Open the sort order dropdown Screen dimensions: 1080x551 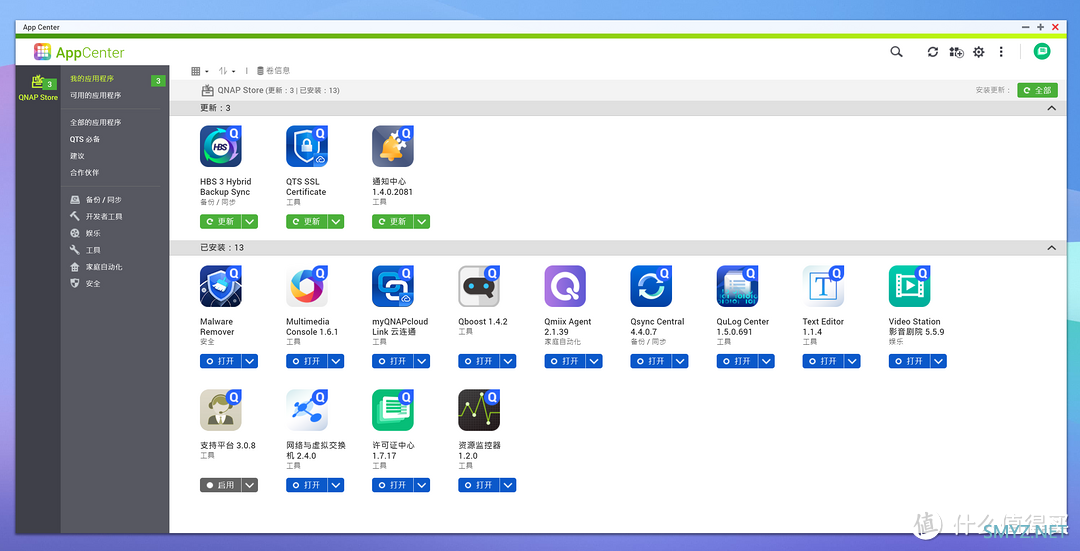[x=227, y=71]
